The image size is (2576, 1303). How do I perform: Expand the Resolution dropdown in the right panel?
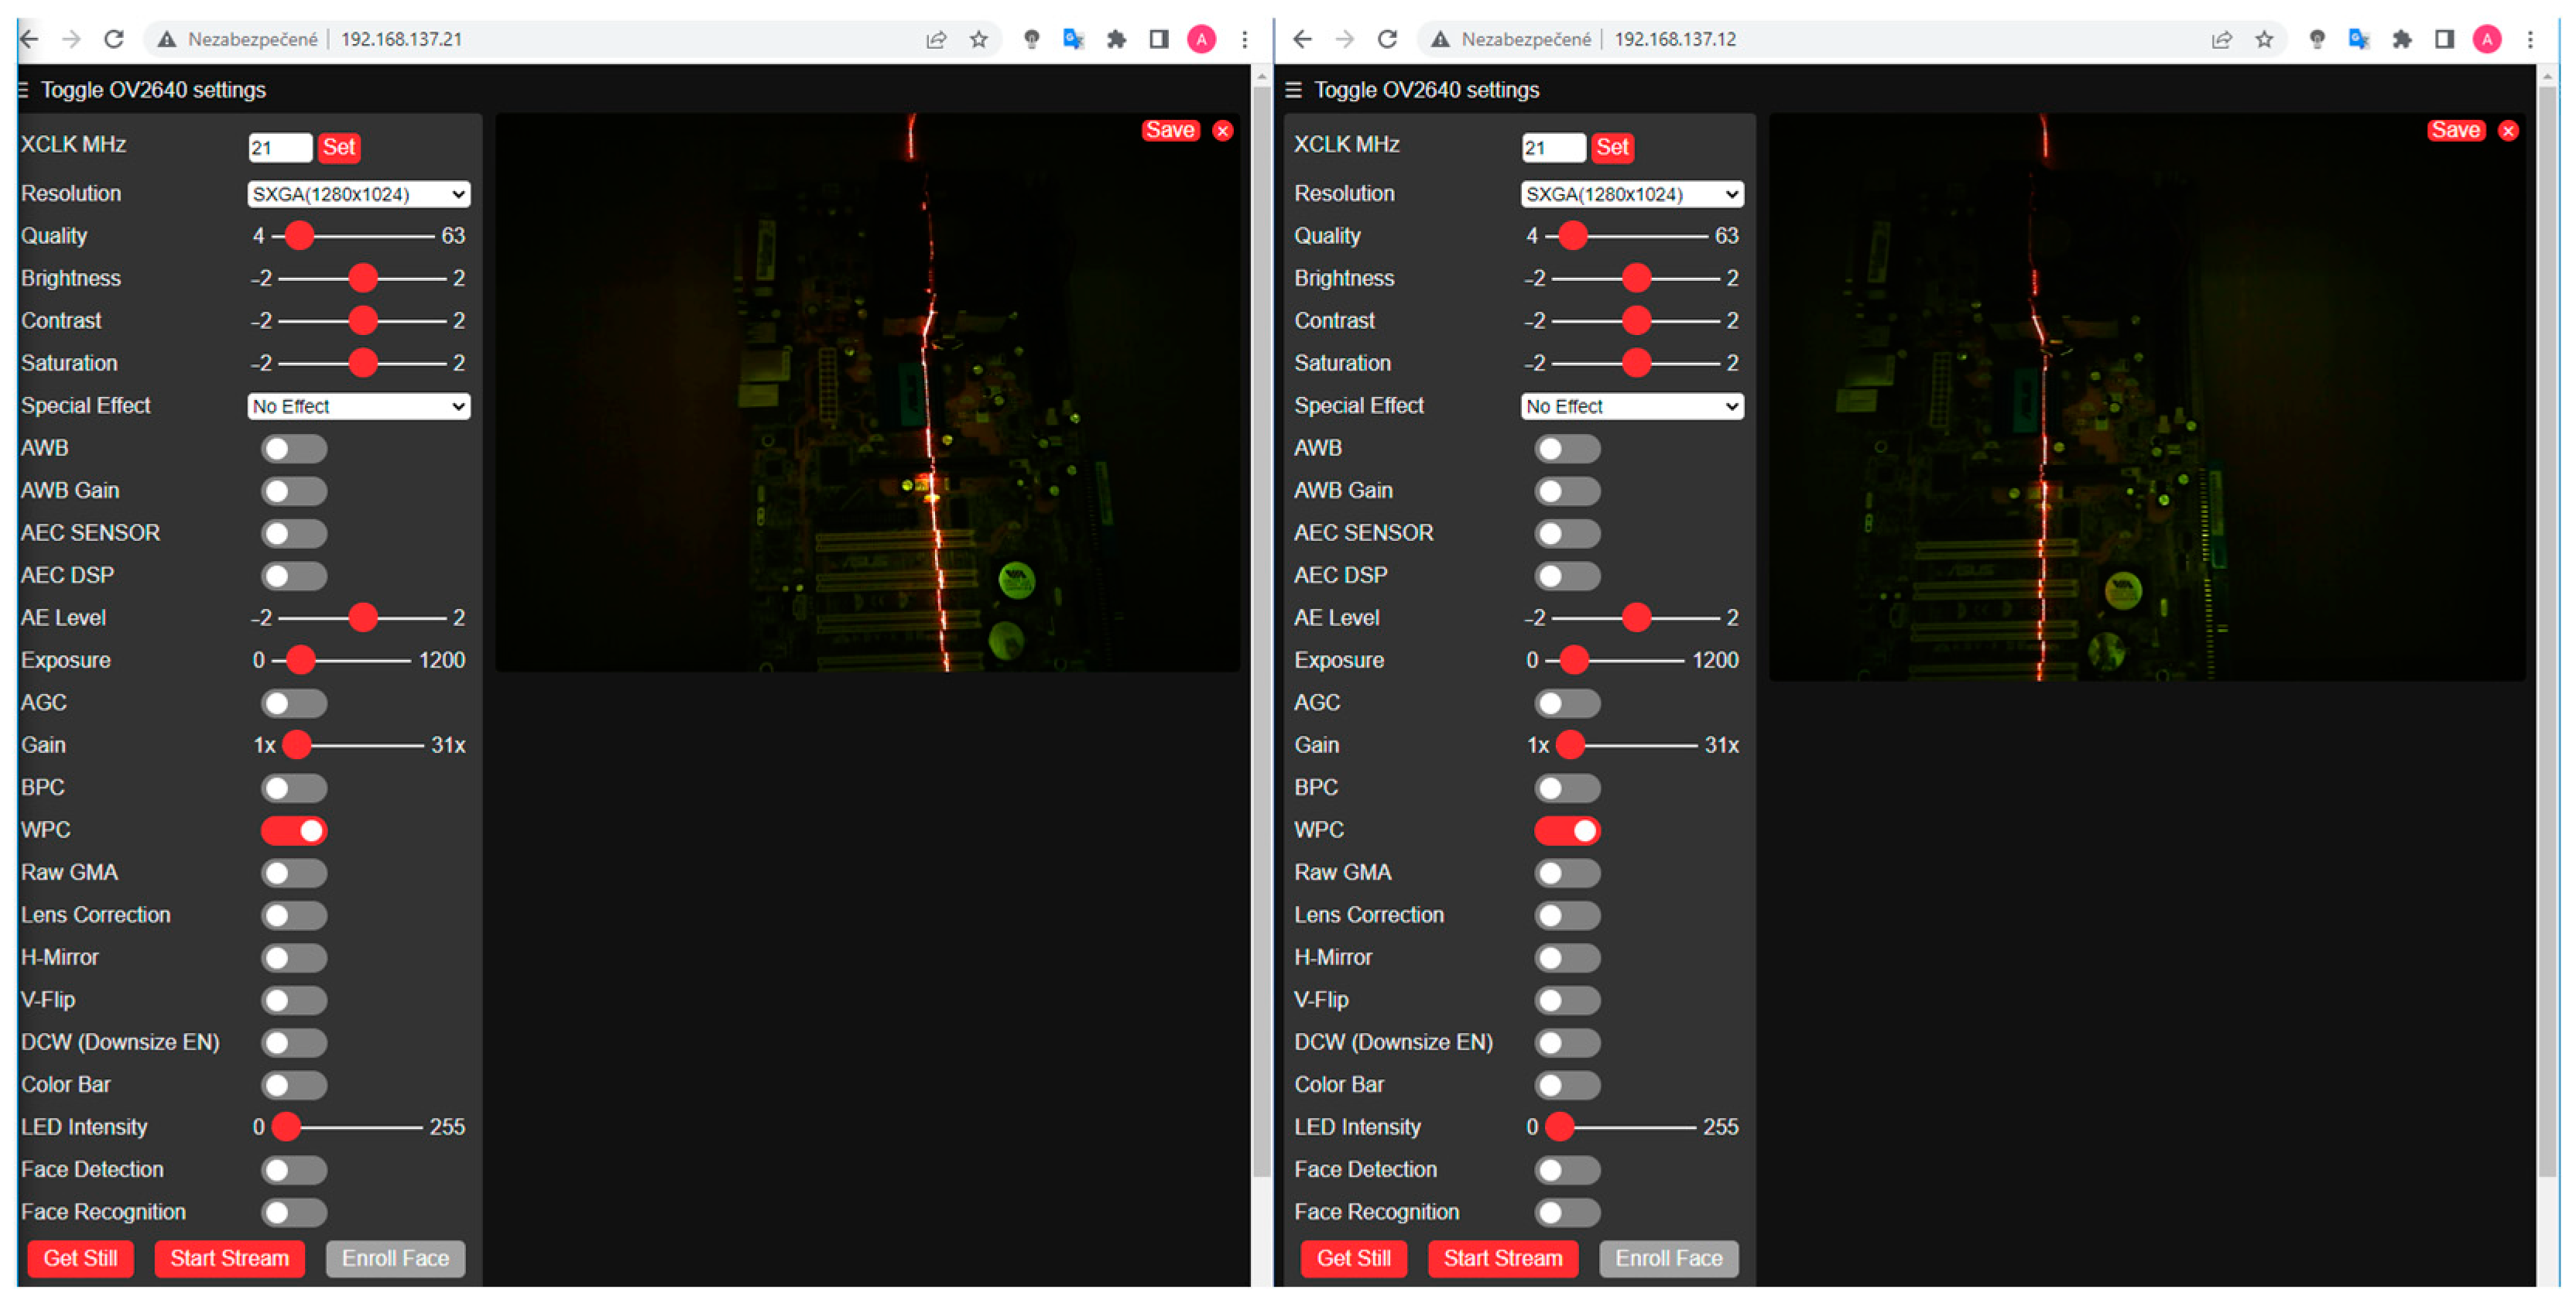pyautogui.click(x=1631, y=194)
